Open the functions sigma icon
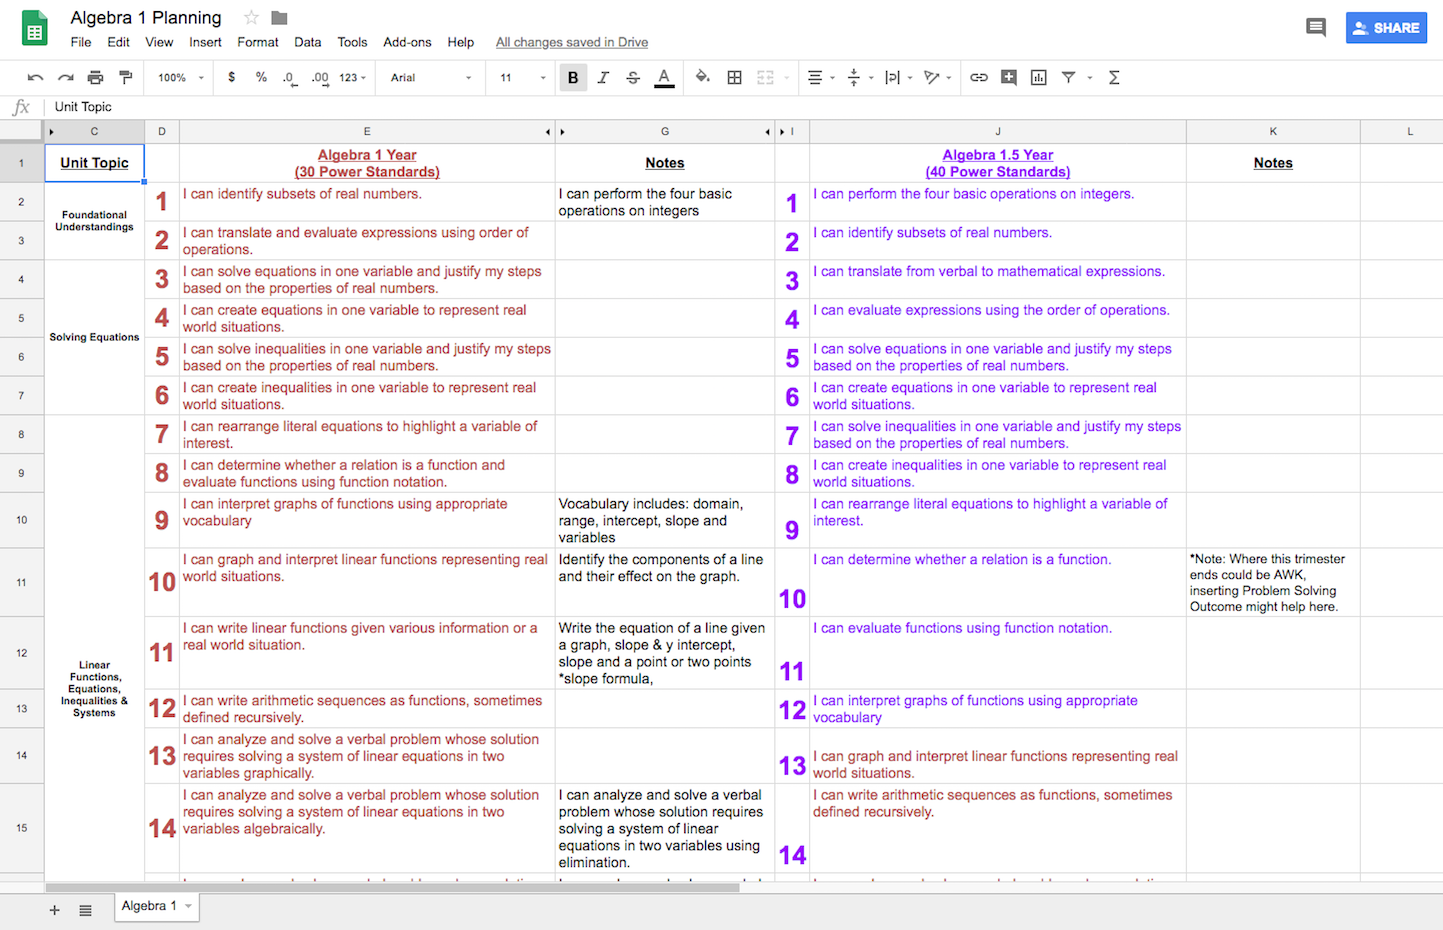This screenshot has height=930, width=1443. [x=1114, y=77]
